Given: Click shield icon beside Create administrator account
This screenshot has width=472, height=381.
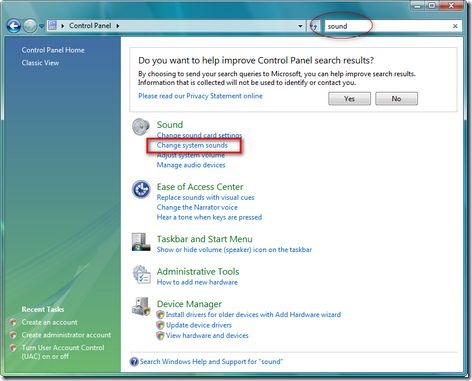Looking at the screenshot, I should [13, 335].
